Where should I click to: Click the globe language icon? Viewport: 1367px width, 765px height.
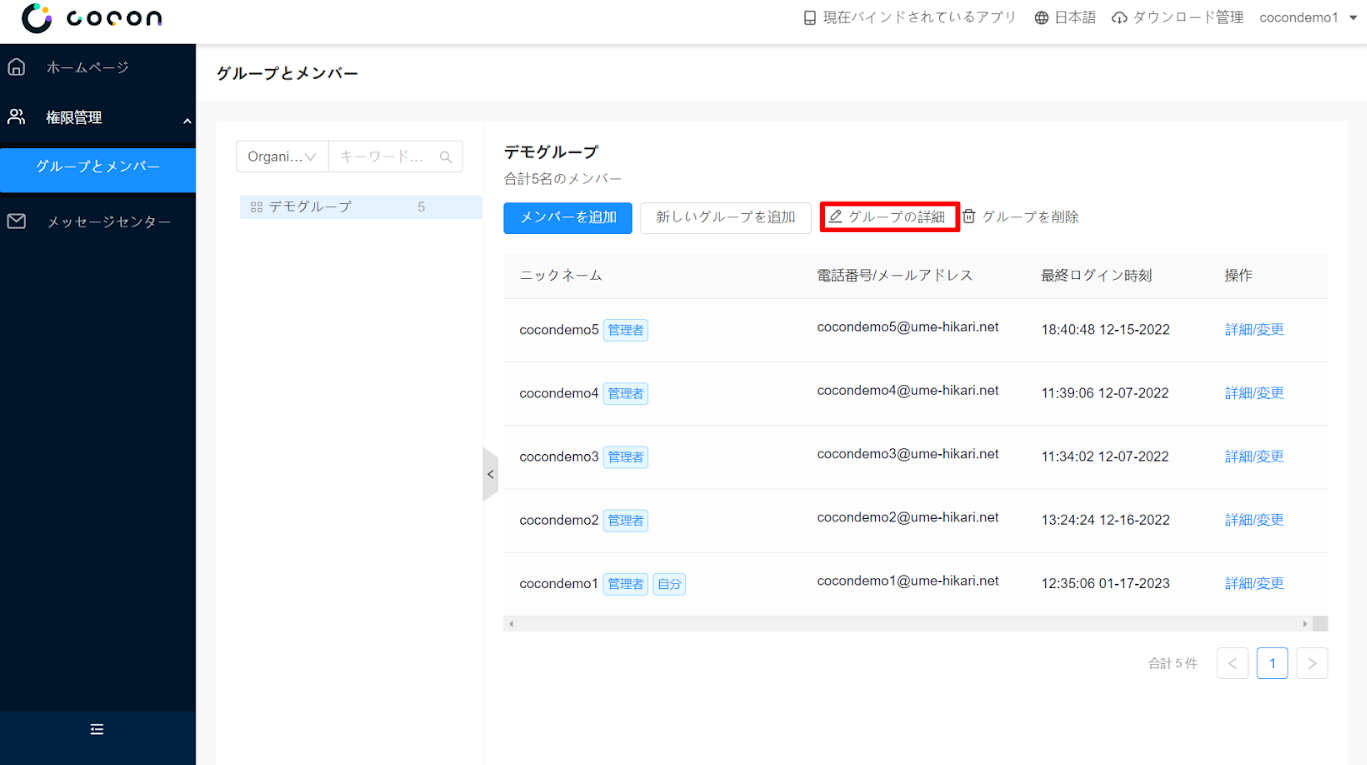[x=1042, y=18]
